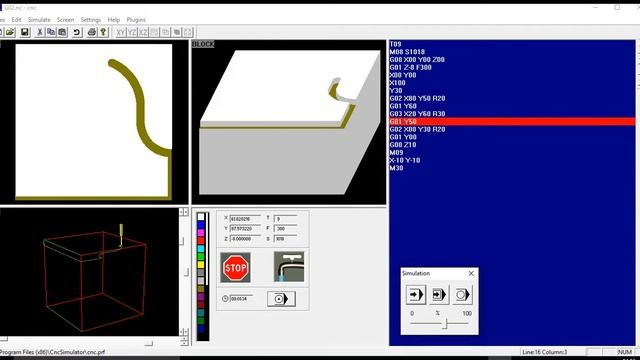640x360 pixels.
Task: Open the Settings menu
Action: pos(91,20)
